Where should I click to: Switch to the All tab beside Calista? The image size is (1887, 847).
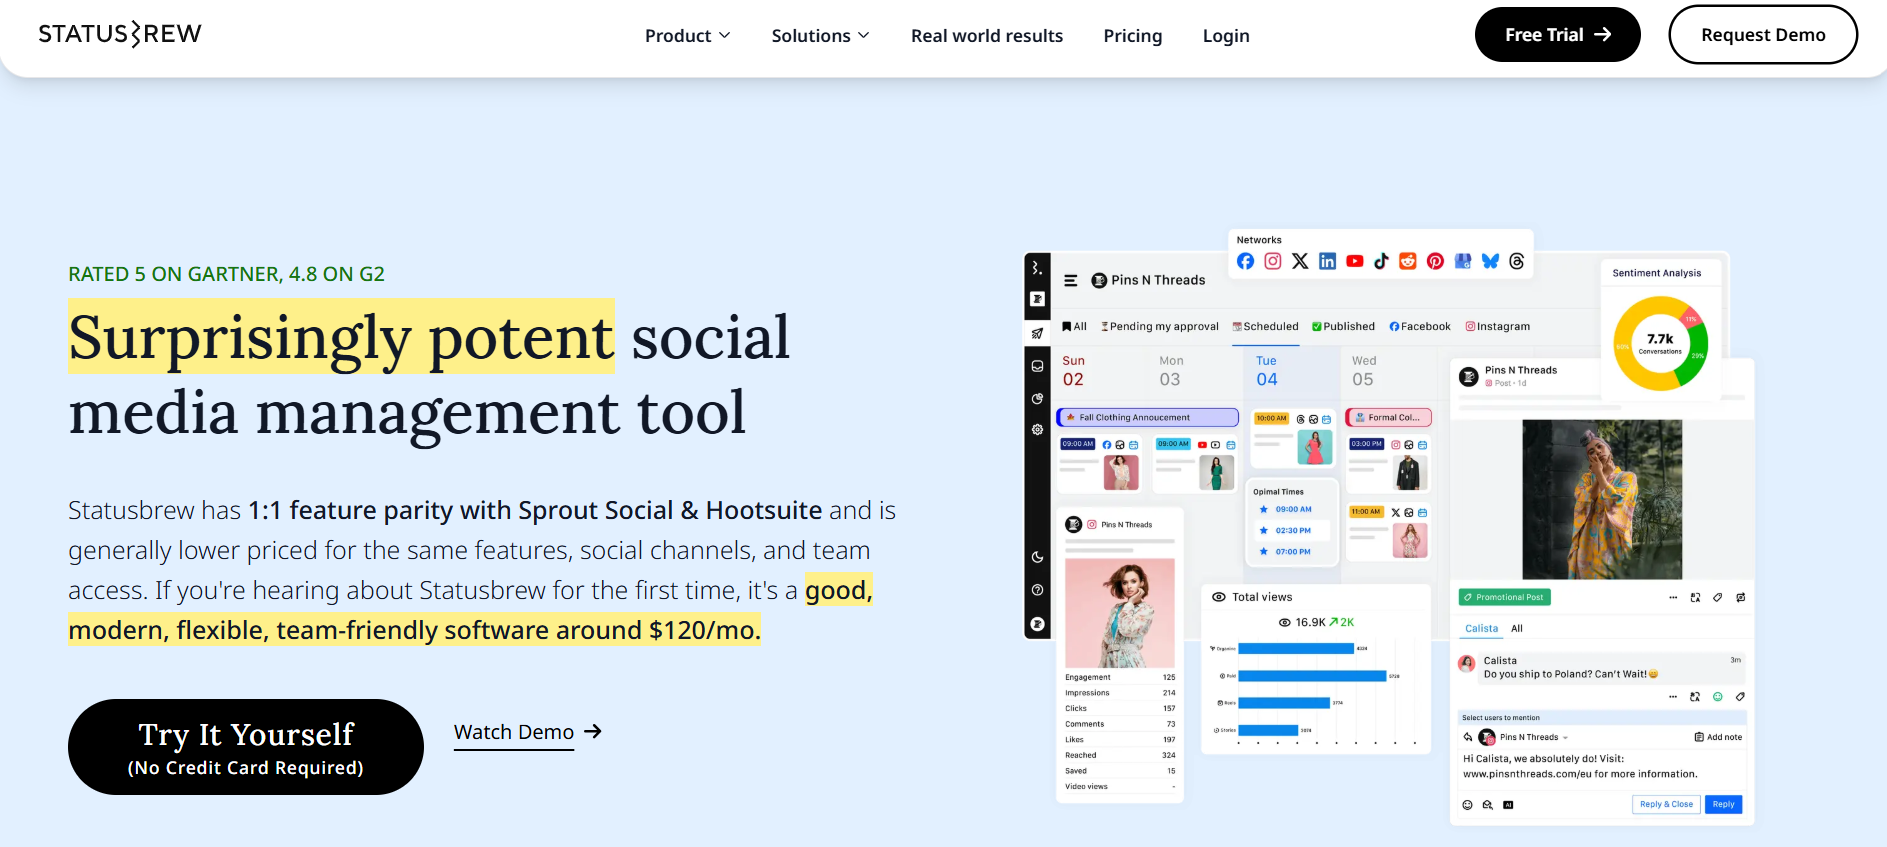click(1517, 628)
